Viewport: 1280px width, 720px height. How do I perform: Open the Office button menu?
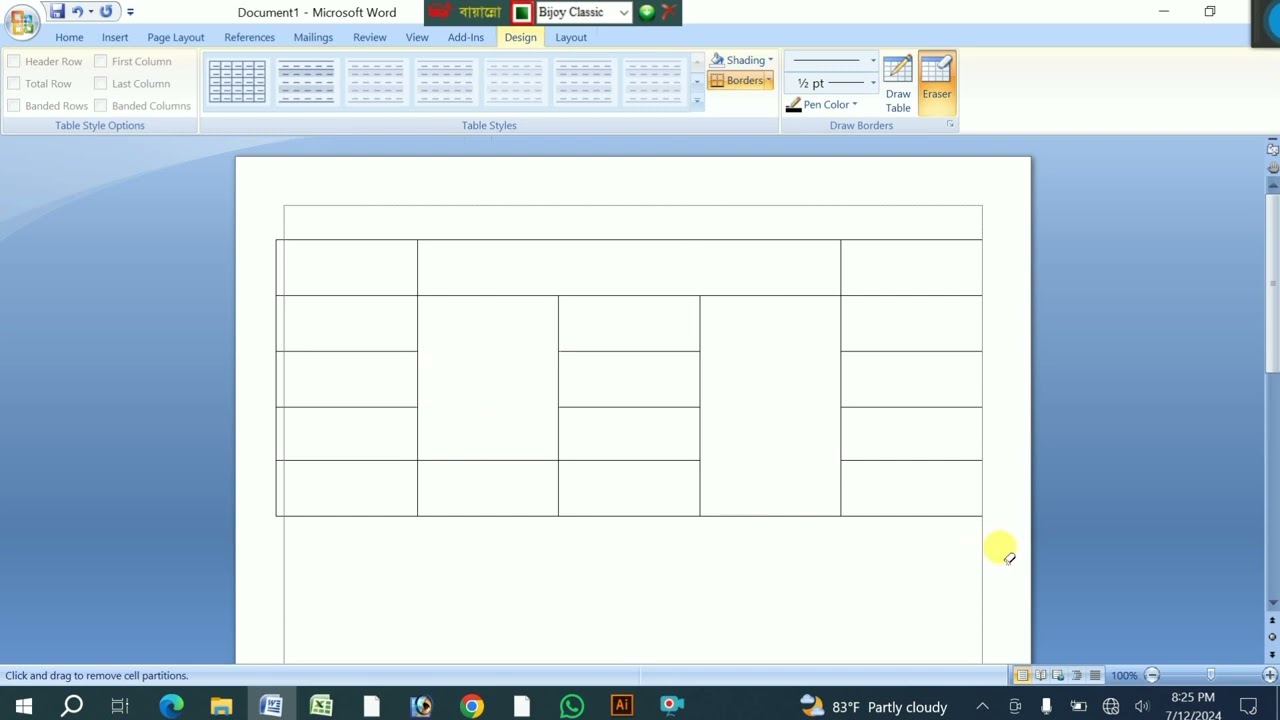[x=21, y=20]
